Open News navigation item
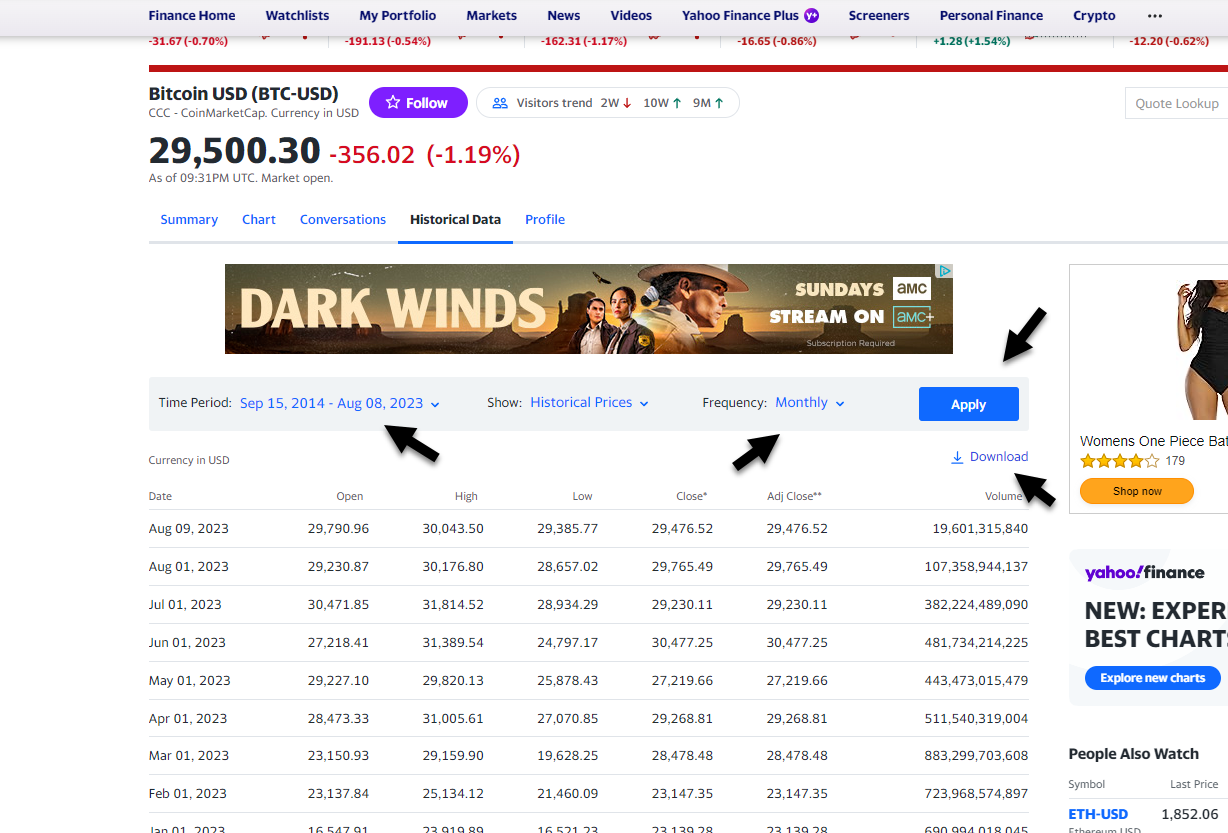This screenshot has height=833, width=1228. pyautogui.click(x=564, y=16)
